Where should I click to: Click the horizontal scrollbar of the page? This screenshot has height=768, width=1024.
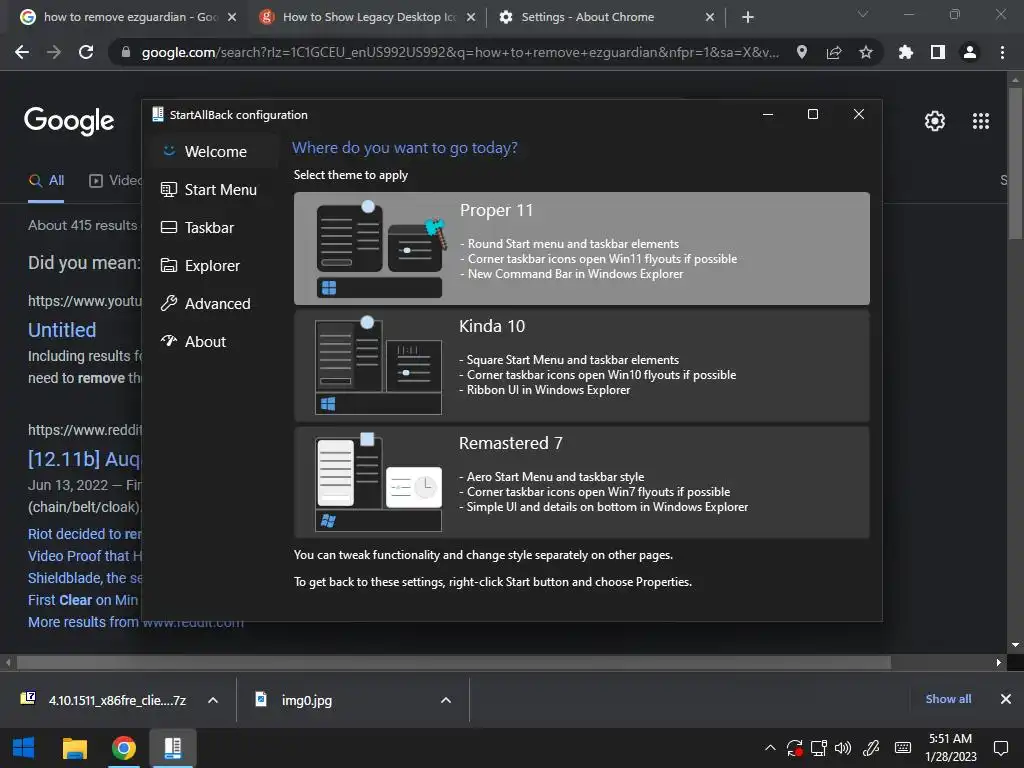pyautogui.click(x=454, y=663)
